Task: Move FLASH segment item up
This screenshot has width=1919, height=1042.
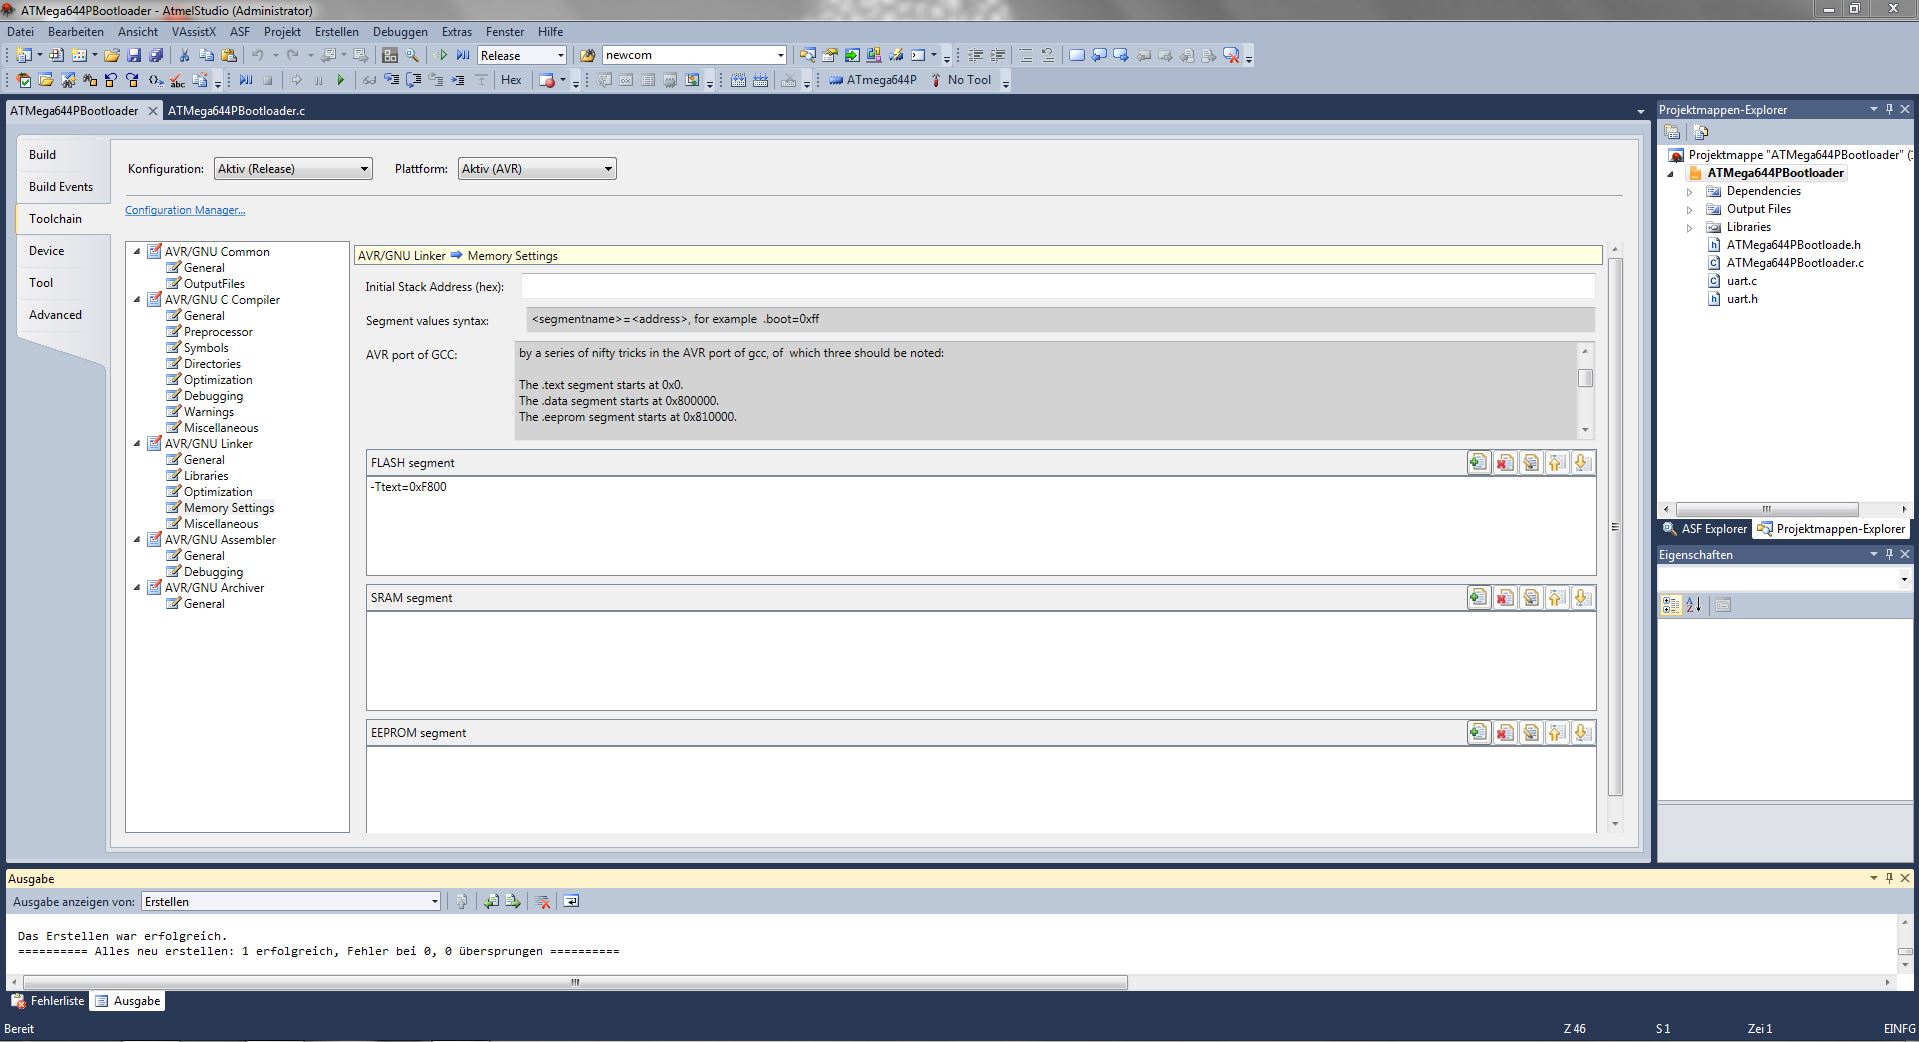Action: (x=1556, y=462)
